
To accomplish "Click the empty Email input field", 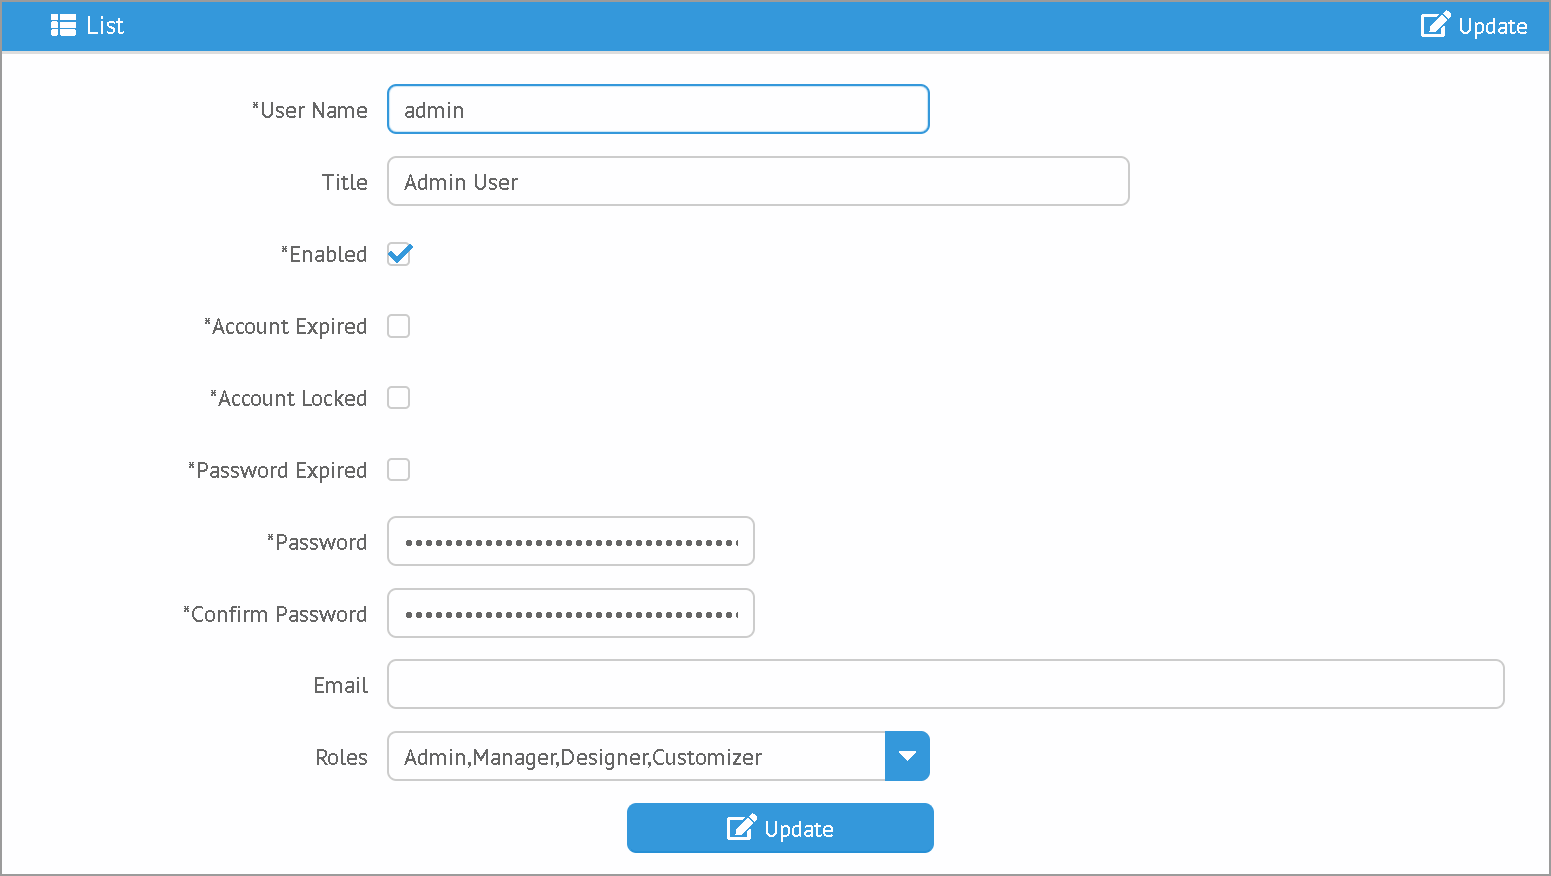I will tap(946, 684).
